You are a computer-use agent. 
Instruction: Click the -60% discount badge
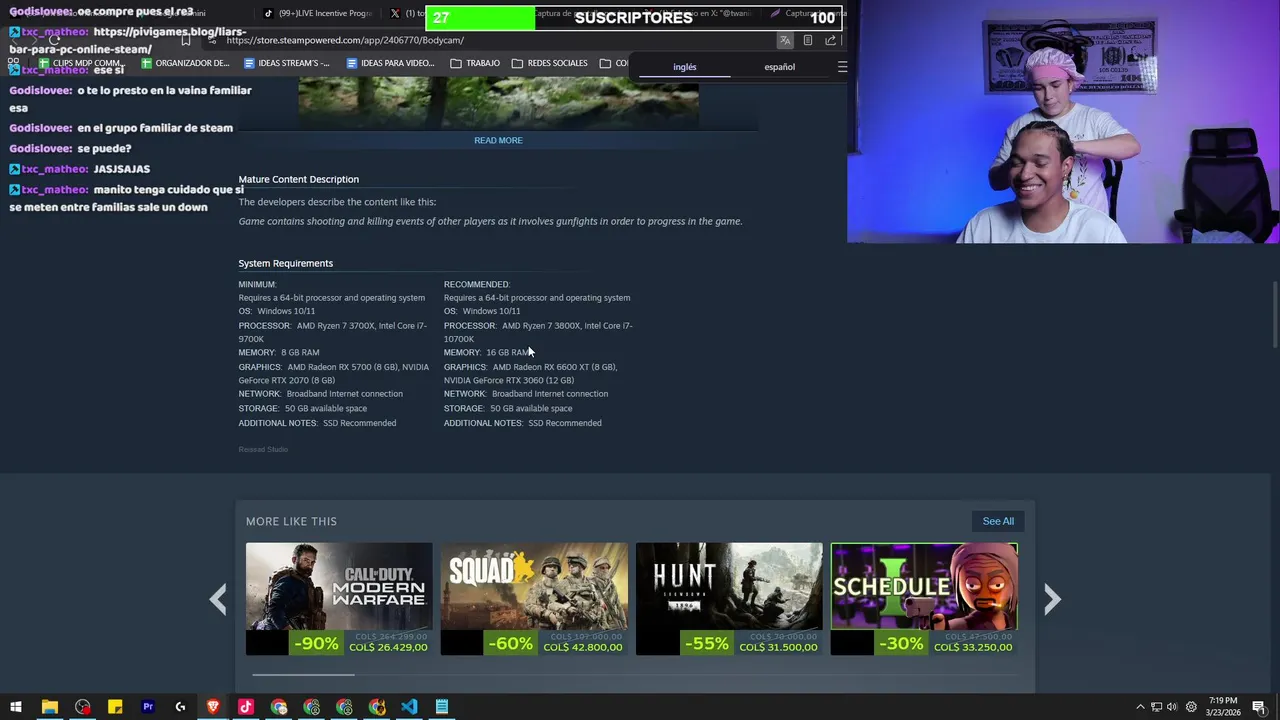click(x=511, y=643)
